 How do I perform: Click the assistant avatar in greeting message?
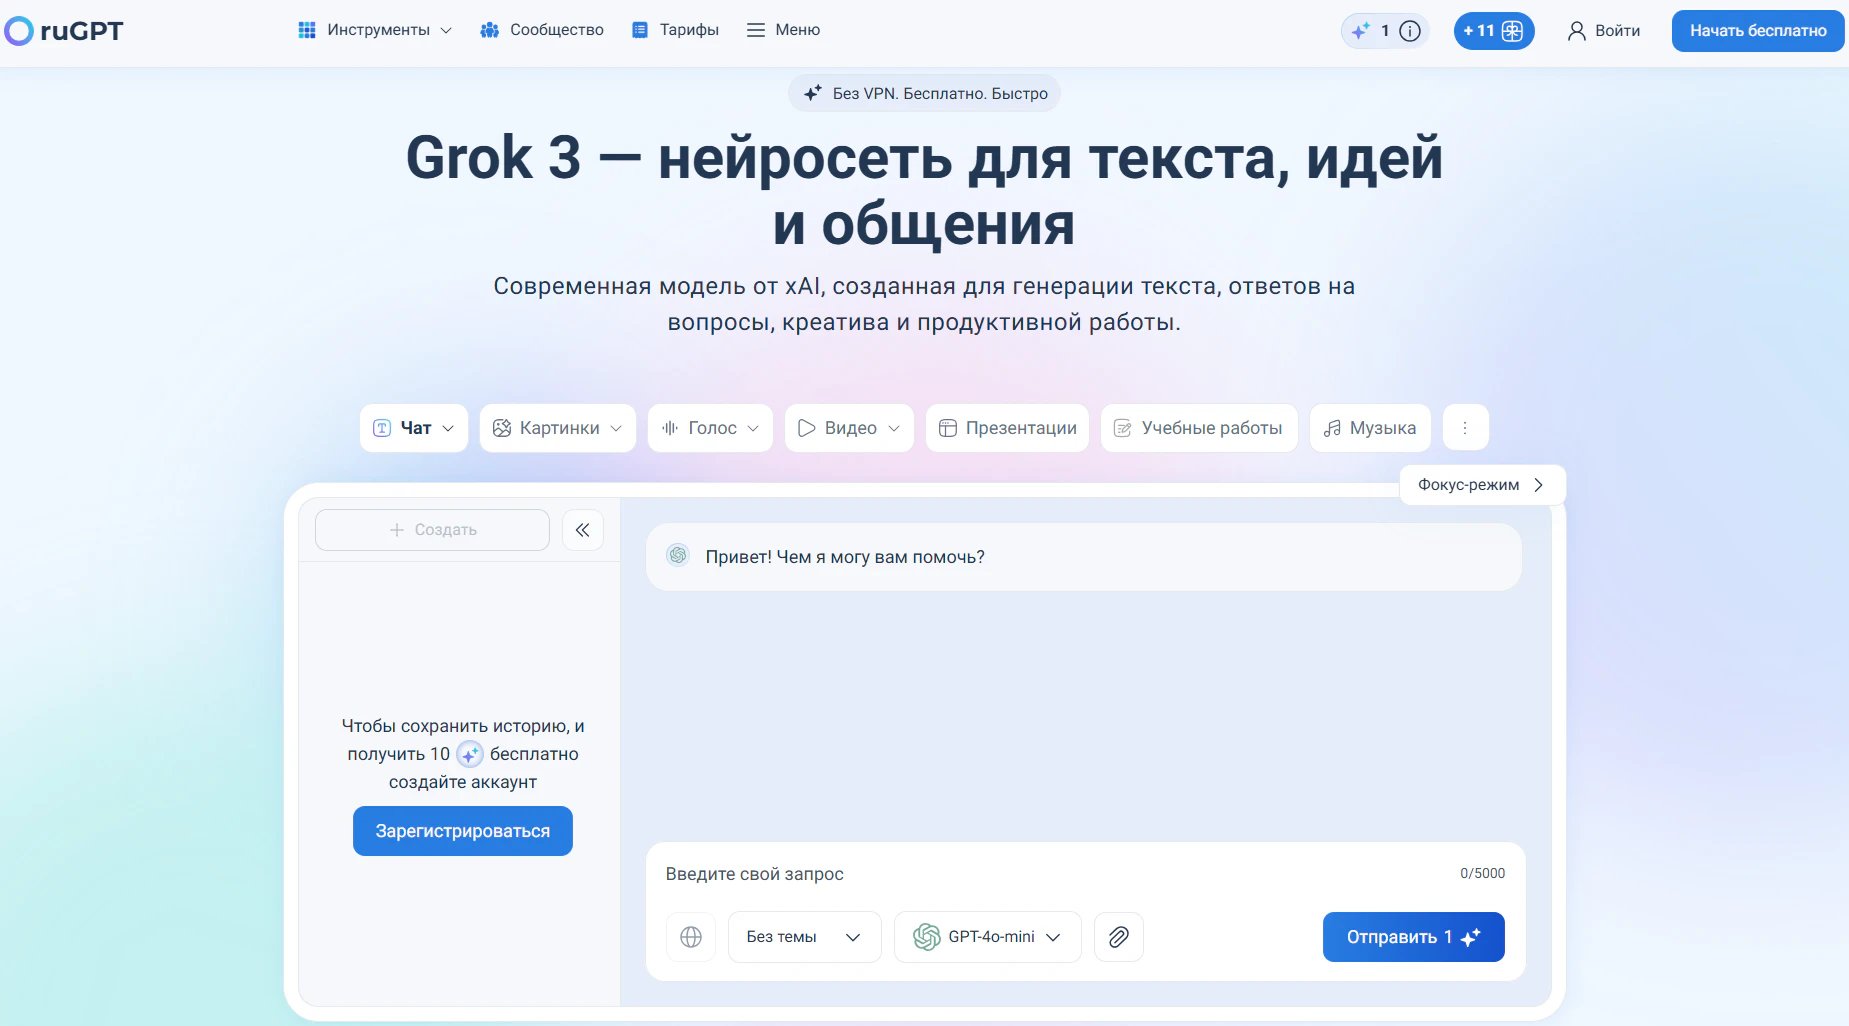pos(678,555)
